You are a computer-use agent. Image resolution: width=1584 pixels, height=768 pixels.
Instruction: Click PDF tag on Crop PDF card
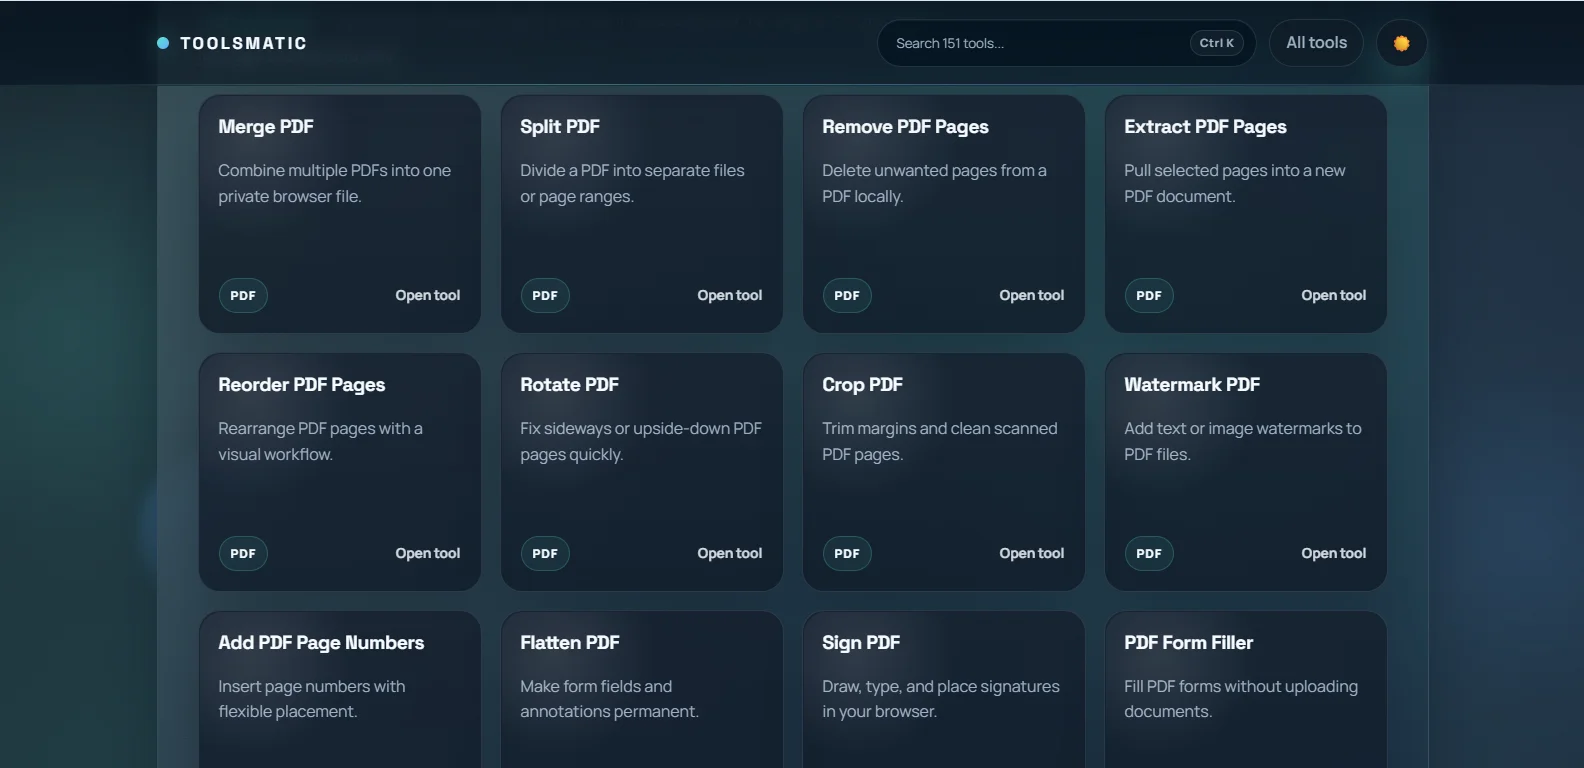[847, 553]
